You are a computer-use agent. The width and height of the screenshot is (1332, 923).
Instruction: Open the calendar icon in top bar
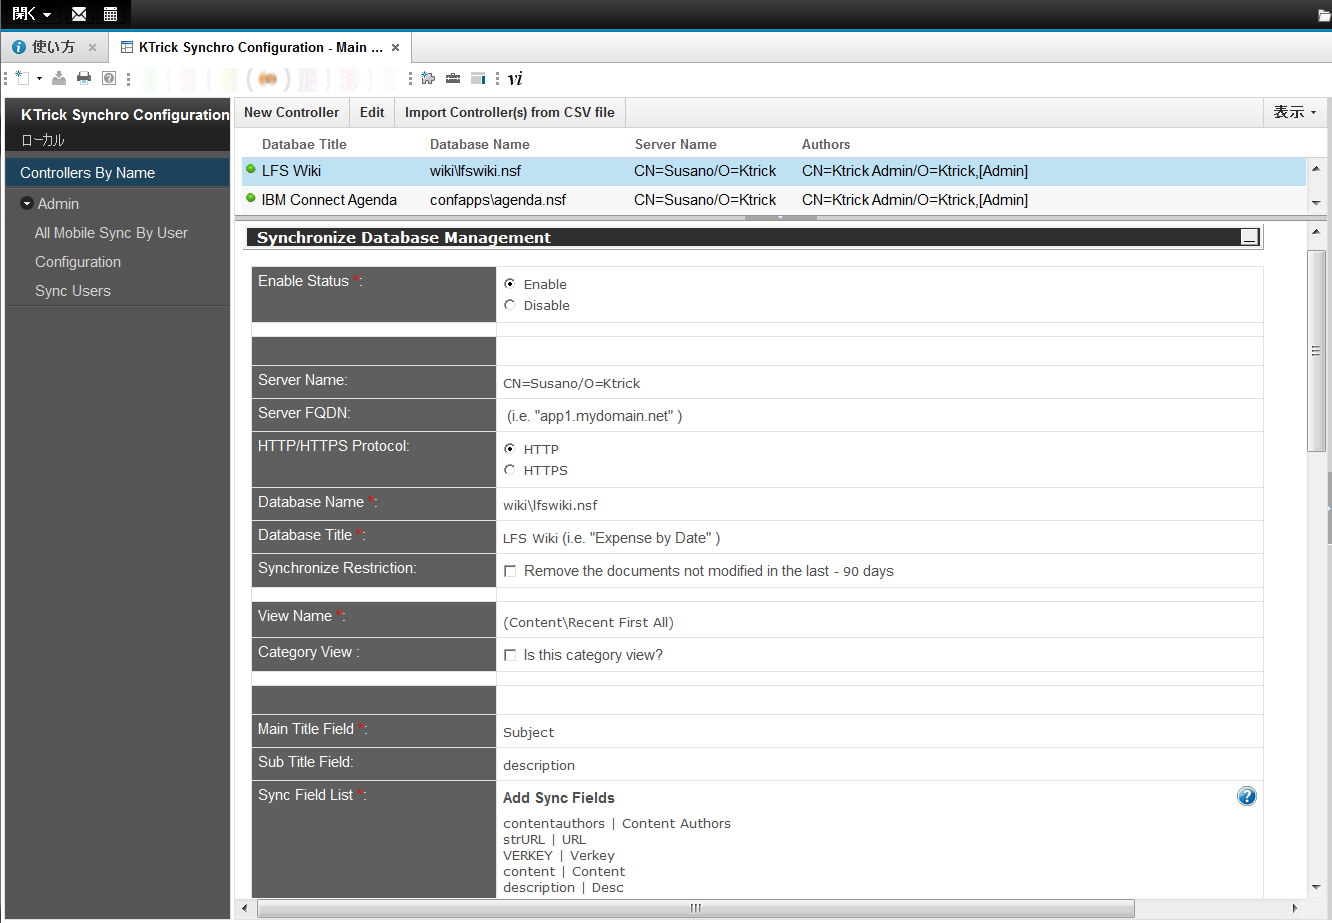pos(110,14)
